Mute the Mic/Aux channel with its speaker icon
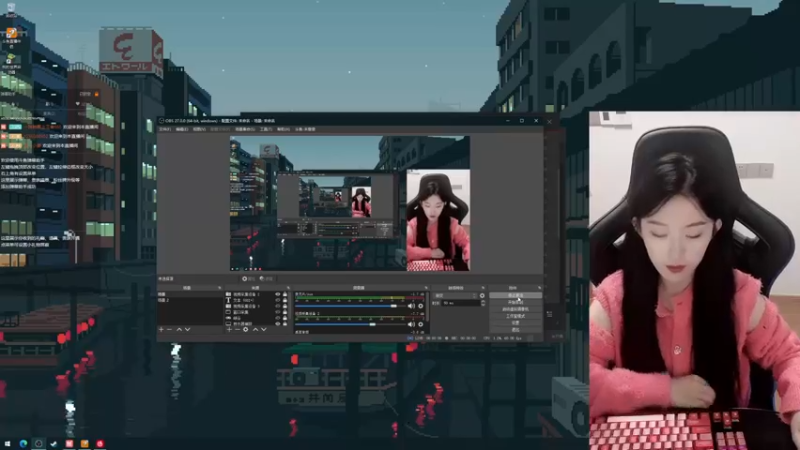Image resolution: width=800 pixels, height=450 pixels. 411,306
